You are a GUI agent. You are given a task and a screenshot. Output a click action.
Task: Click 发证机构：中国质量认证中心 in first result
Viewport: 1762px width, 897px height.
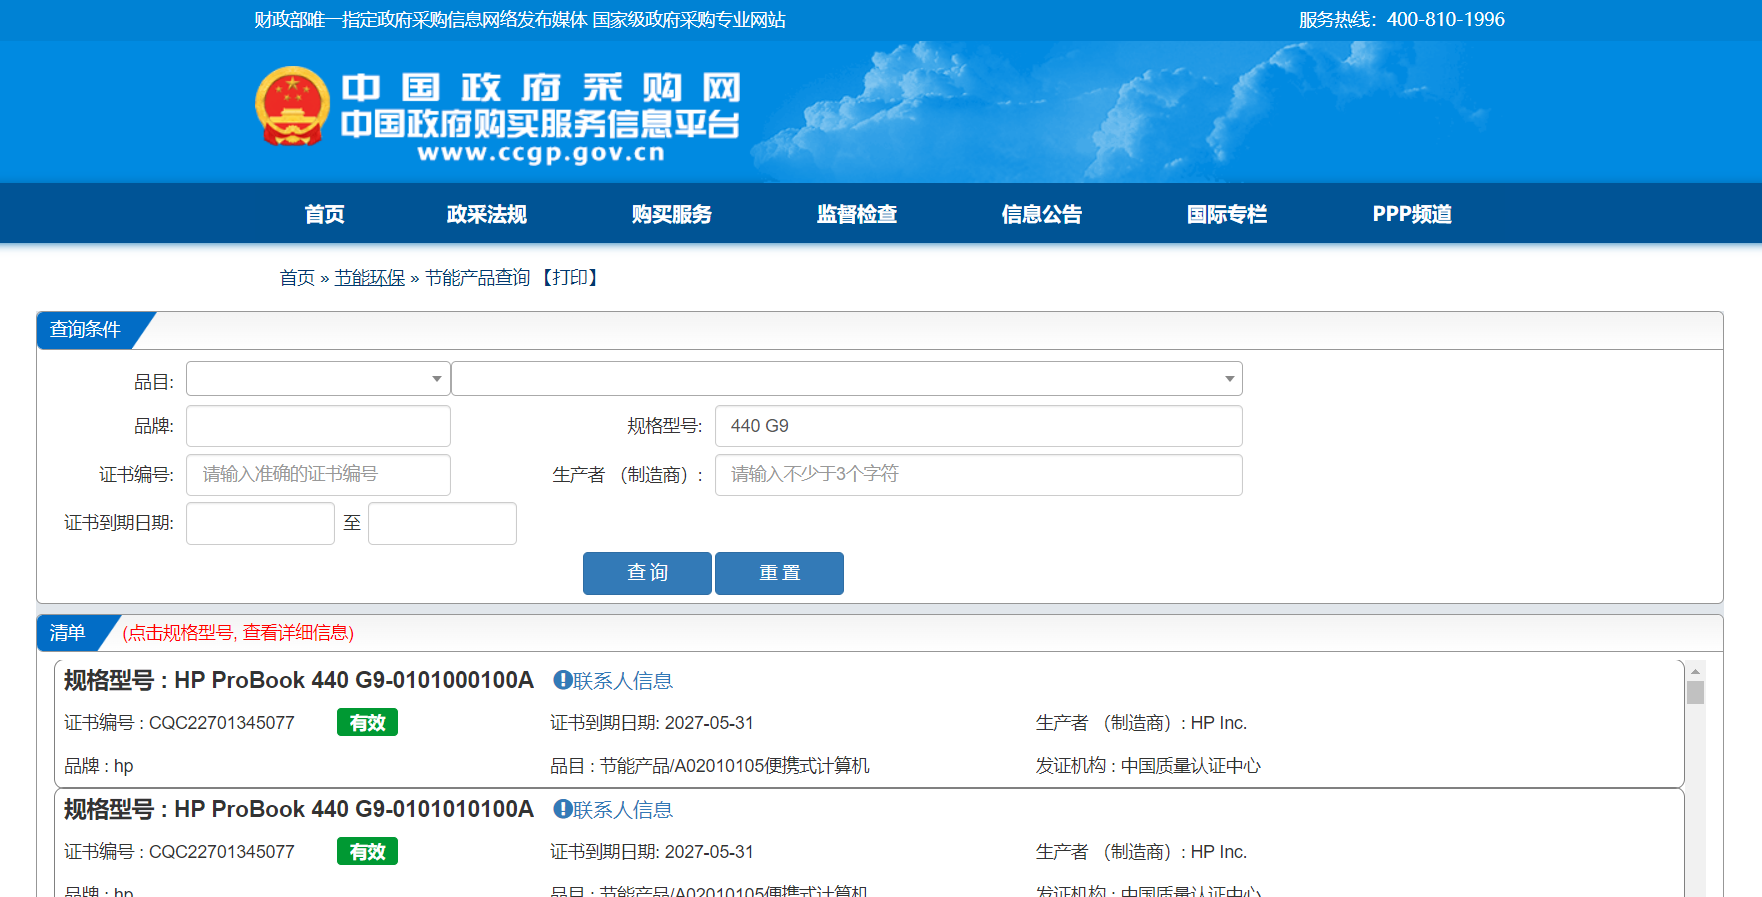point(1148,766)
